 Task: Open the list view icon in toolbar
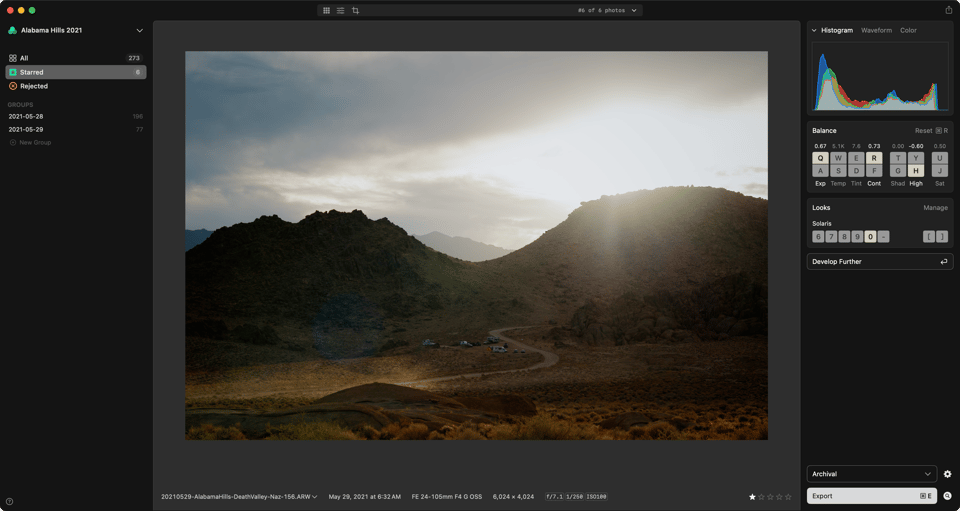pos(340,10)
